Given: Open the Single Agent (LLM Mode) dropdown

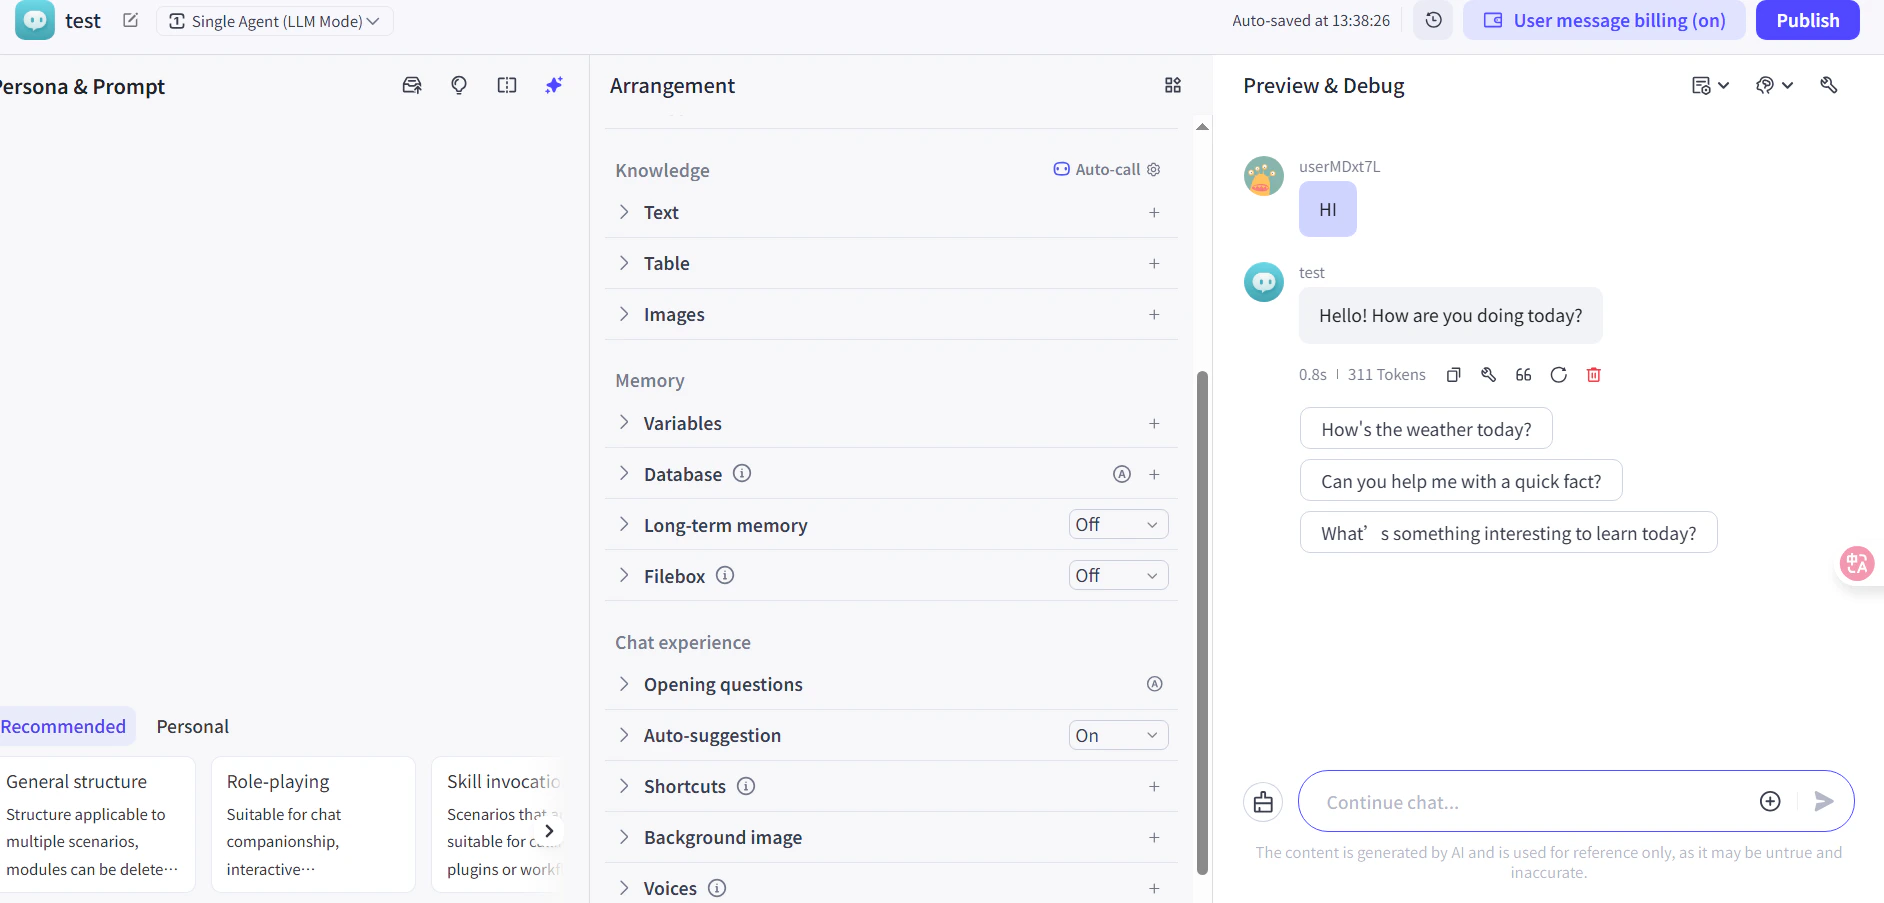Looking at the screenshot, I should [x=275, y=21].
